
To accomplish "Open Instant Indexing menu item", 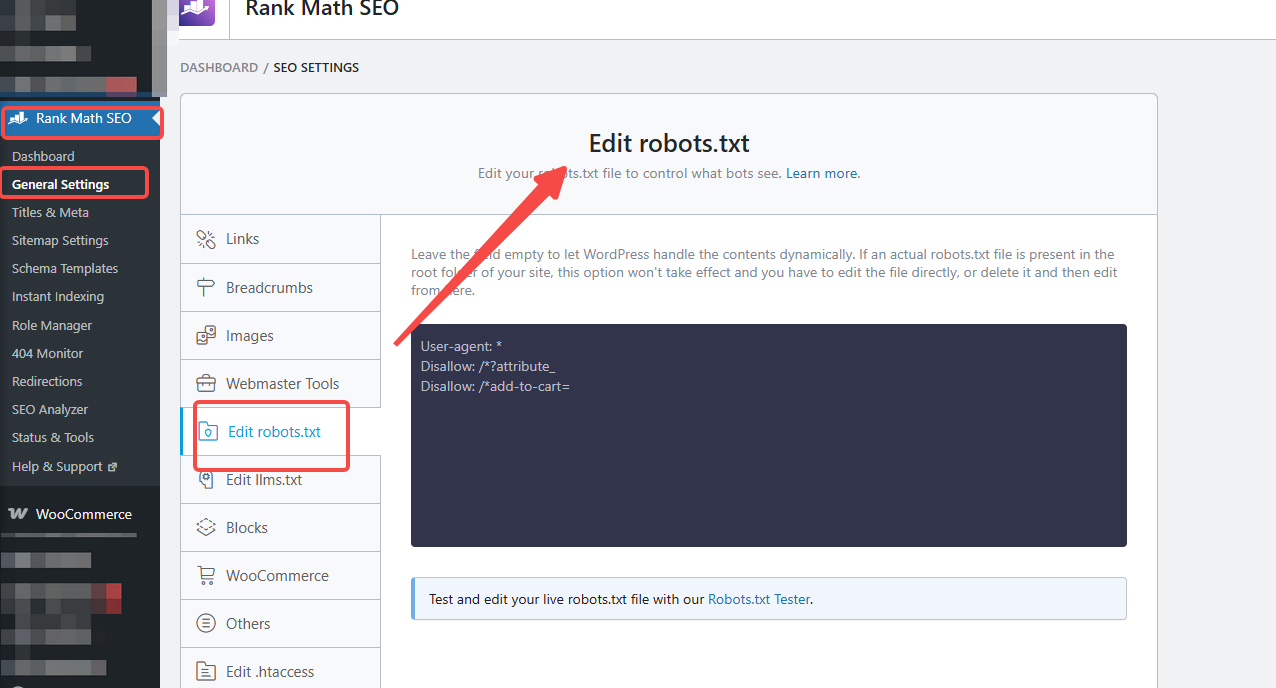I will point(58,296).
